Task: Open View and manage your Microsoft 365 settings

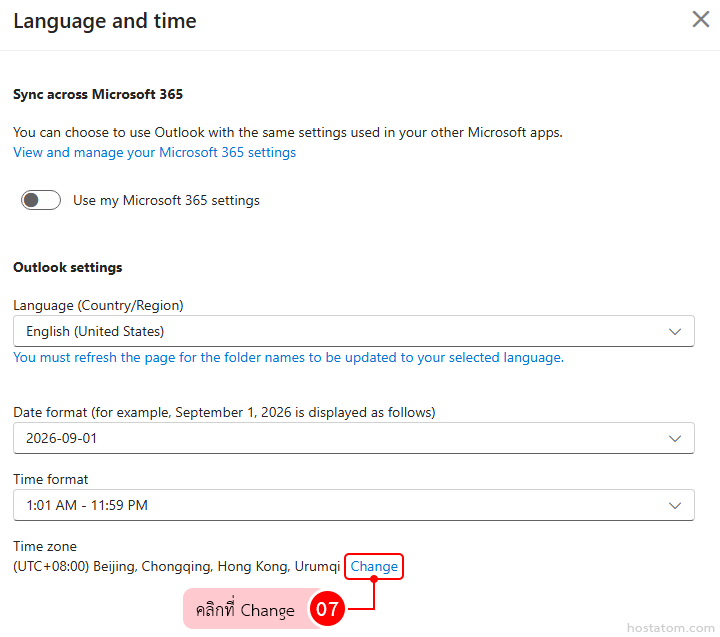Action: coord(154,152)
